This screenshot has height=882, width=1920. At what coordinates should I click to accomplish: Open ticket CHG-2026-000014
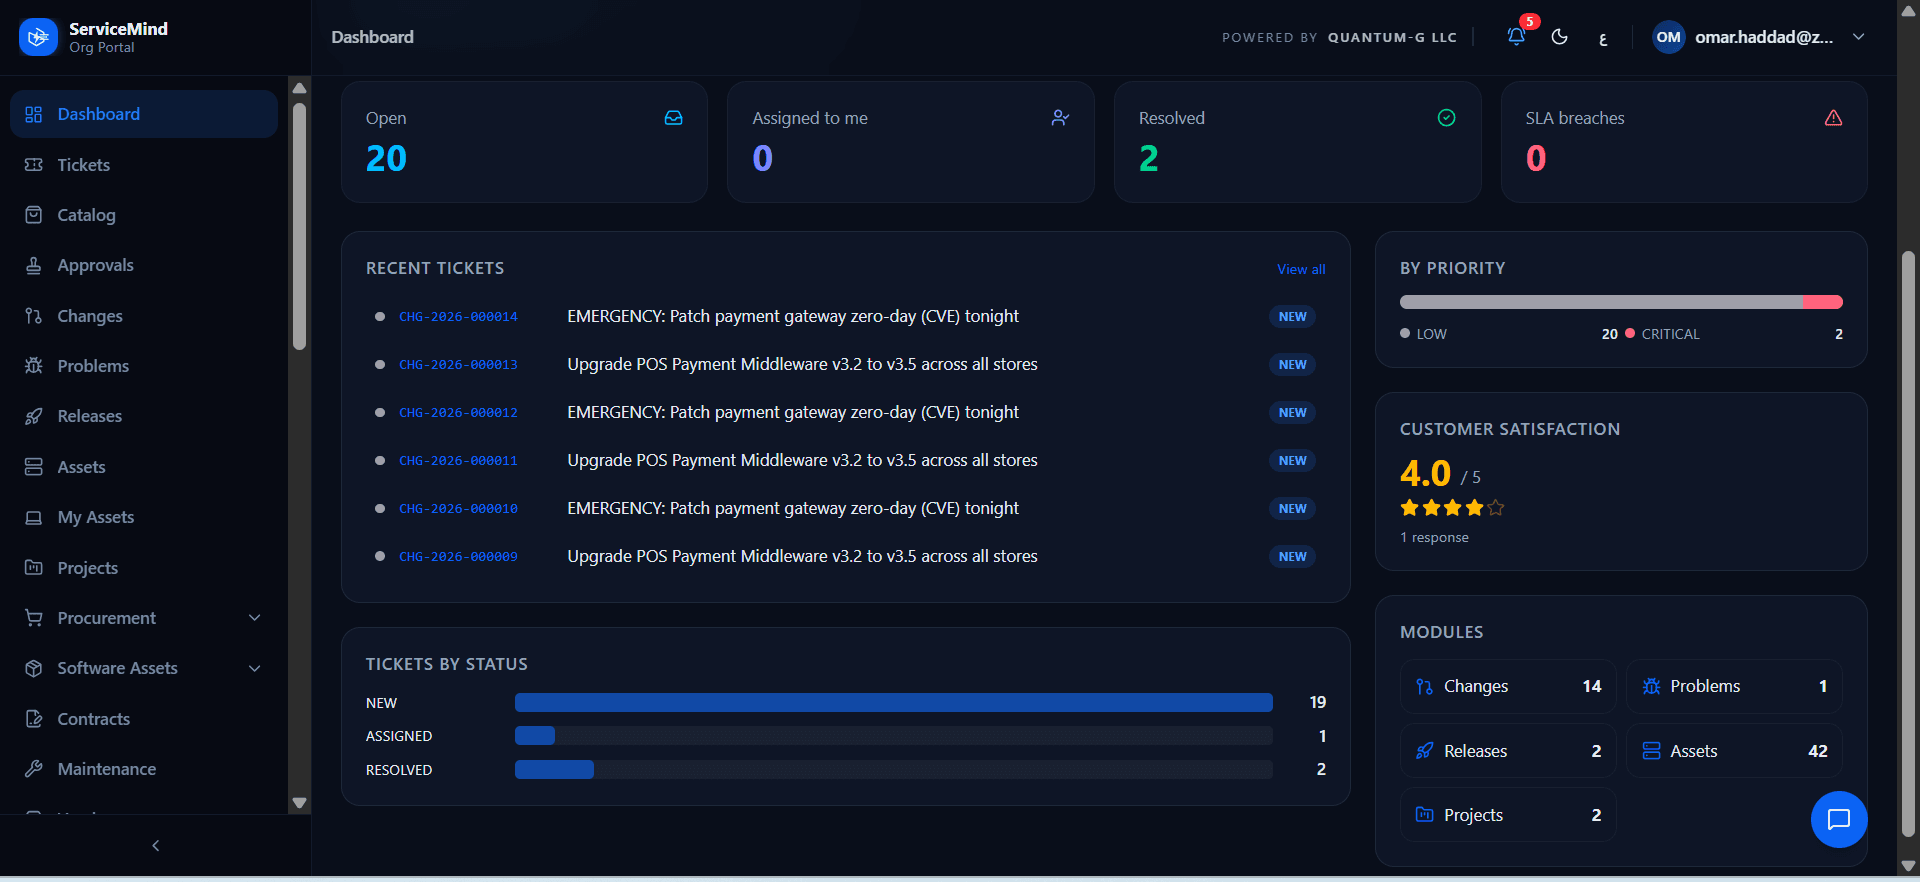coord(458,317)
